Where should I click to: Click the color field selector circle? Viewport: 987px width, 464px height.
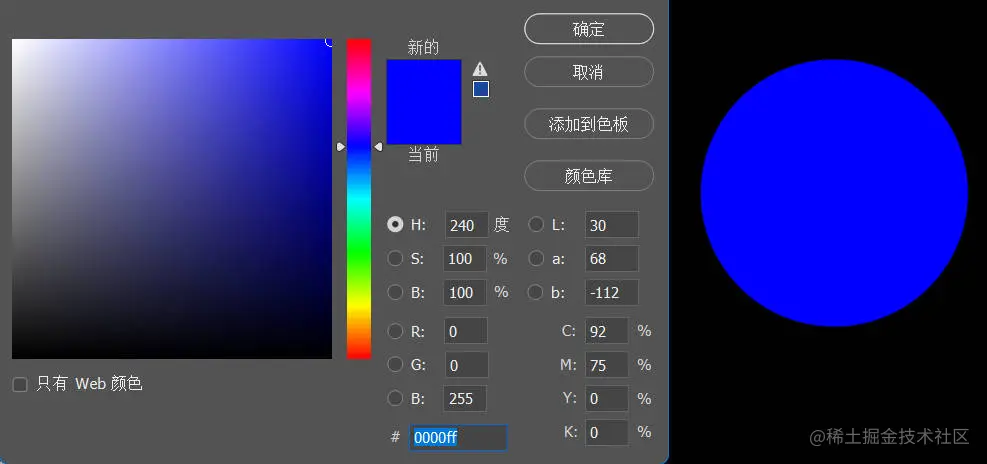click(330, 41)
